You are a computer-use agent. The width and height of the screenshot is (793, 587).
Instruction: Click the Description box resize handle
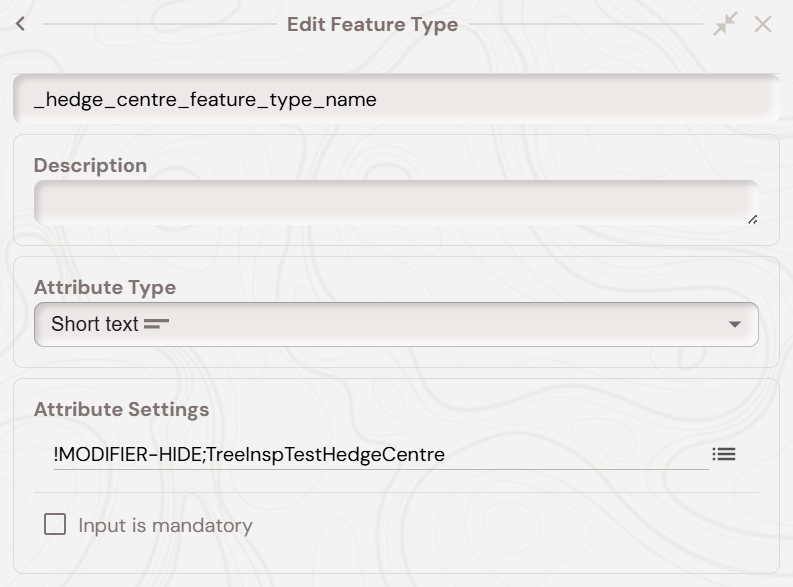click(752, 219)
